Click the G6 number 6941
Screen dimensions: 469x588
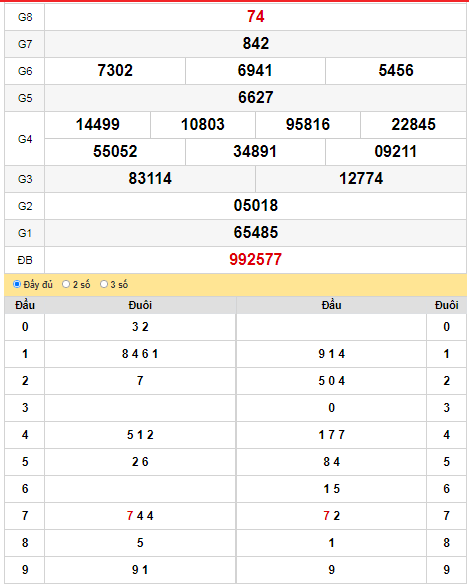[x=255, y=70]
